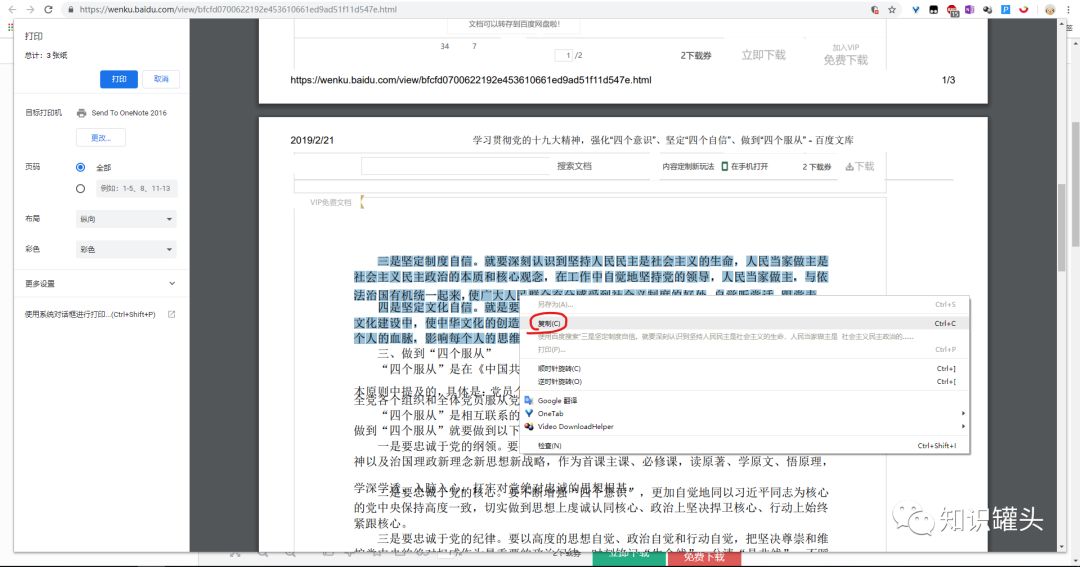Expand the Video DownloadHelper submenu arrow
The width and height of the screenshot is (1080, 567).
coord(963,426)
